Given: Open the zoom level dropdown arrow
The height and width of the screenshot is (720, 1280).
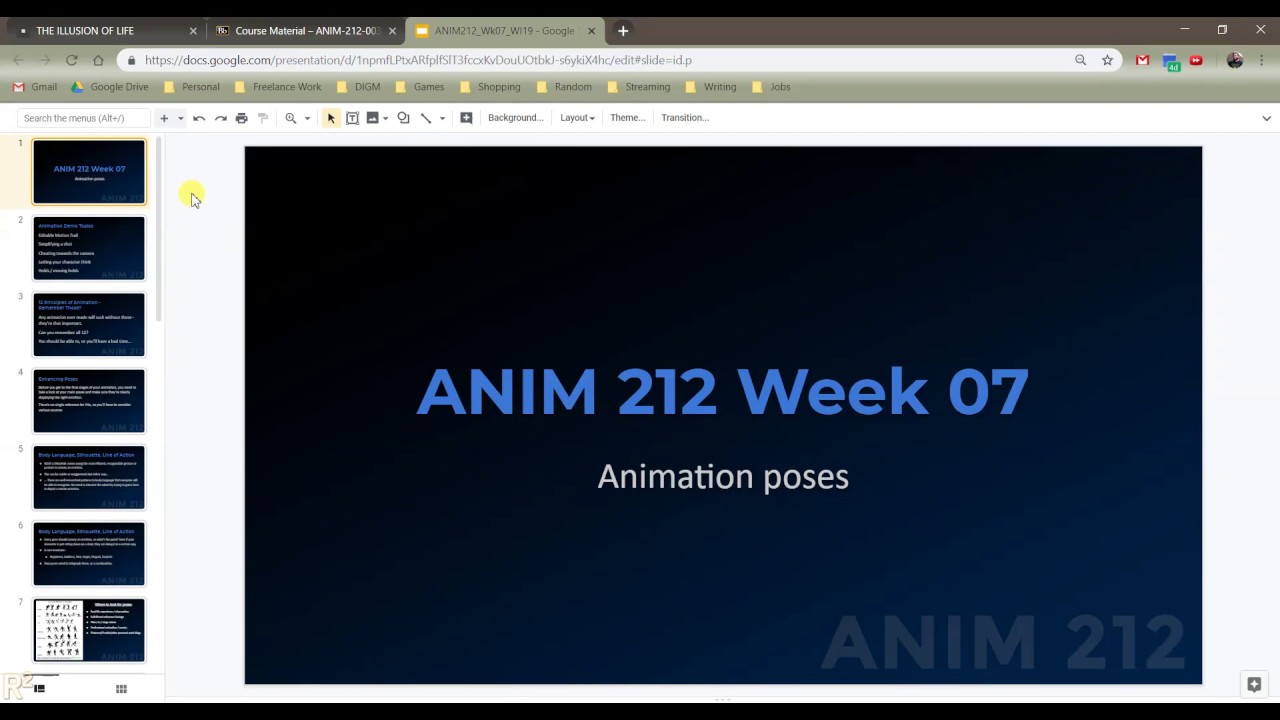Looking at the screenshot, I should click(x=307, y=118).
